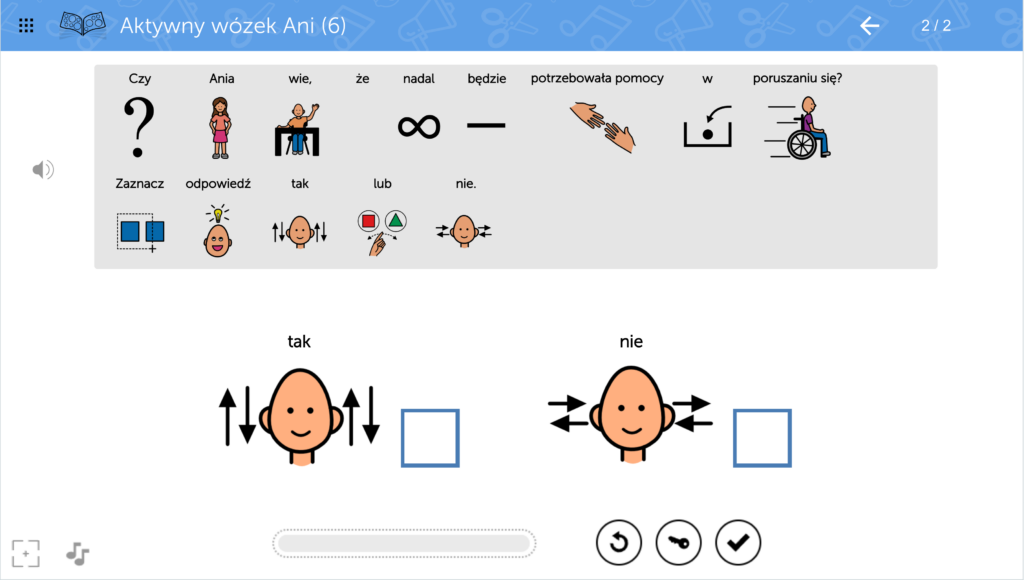Click the open book logo icon
1024x580 pixels.
(83, 24)
